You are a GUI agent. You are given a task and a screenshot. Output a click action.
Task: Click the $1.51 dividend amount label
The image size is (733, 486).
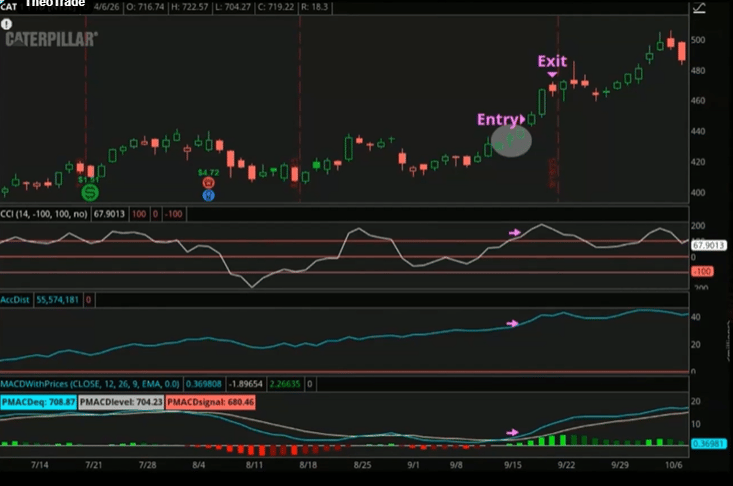88,180
